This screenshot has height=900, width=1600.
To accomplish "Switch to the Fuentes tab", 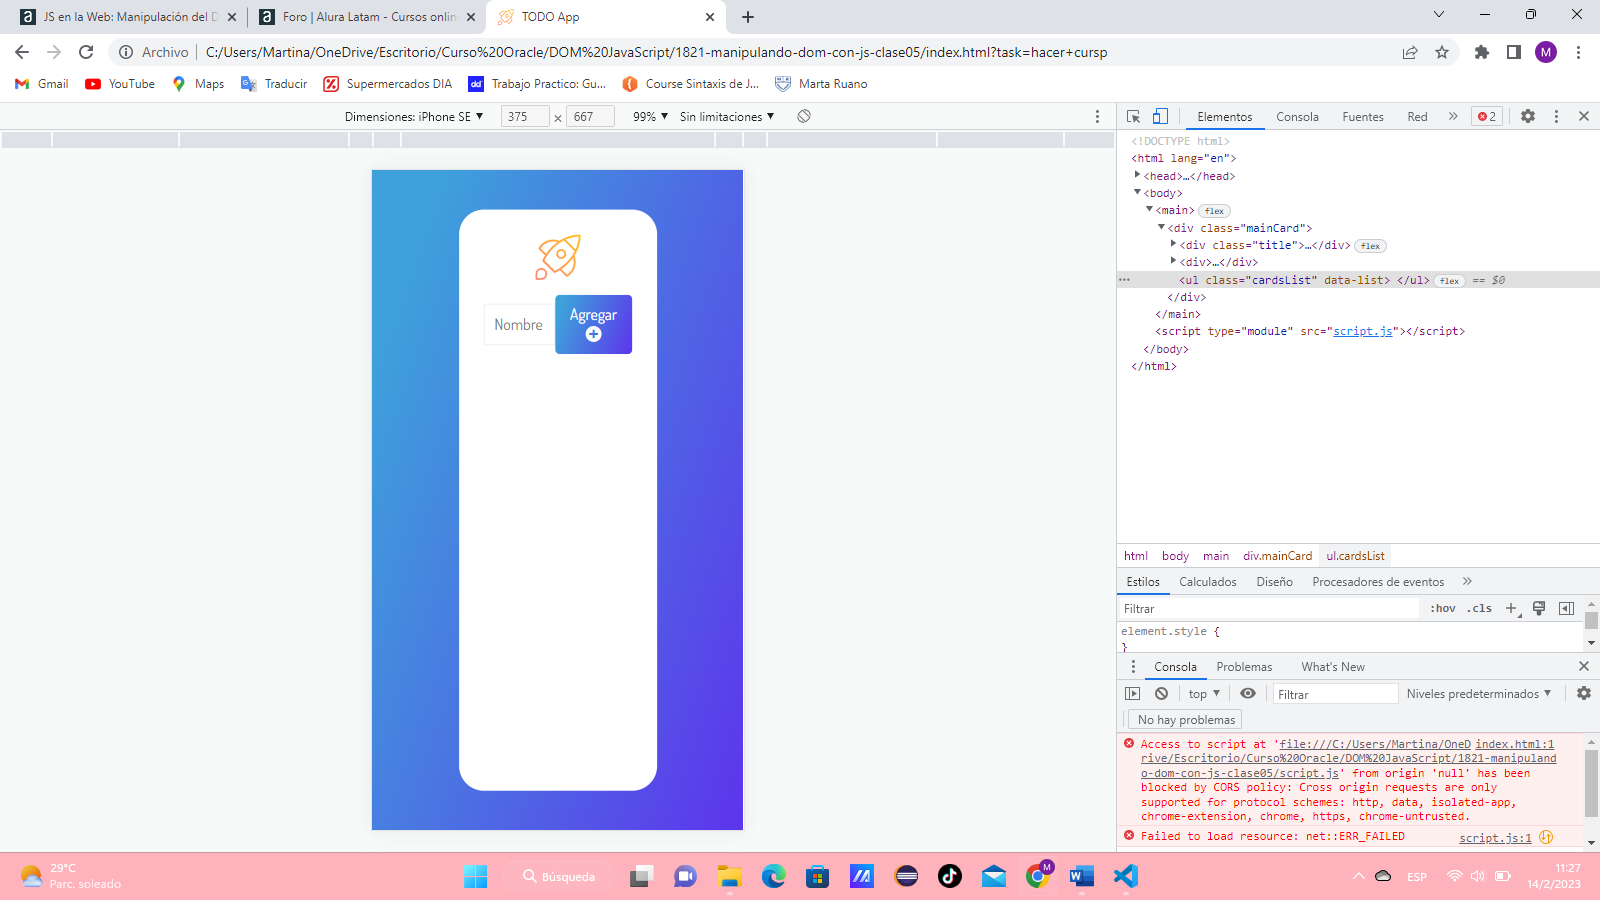I will pyautogui.click(x=1362, y=117).
